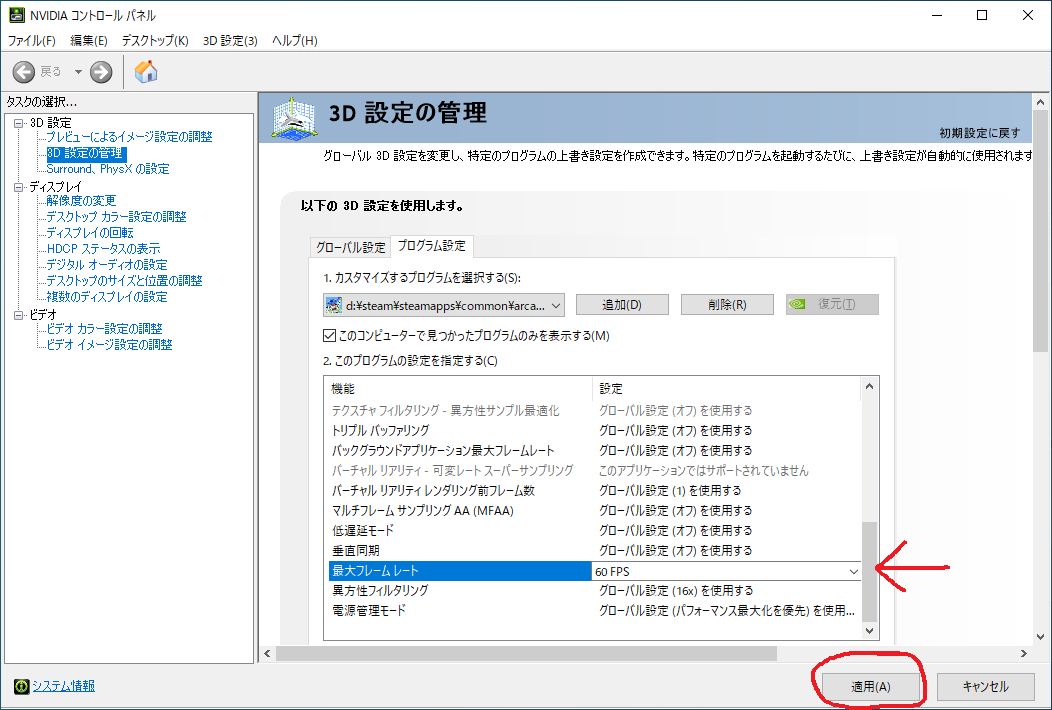Open the Home icon in toolbar
Viewport: 1052px width, 710px height.
(146, 71)
